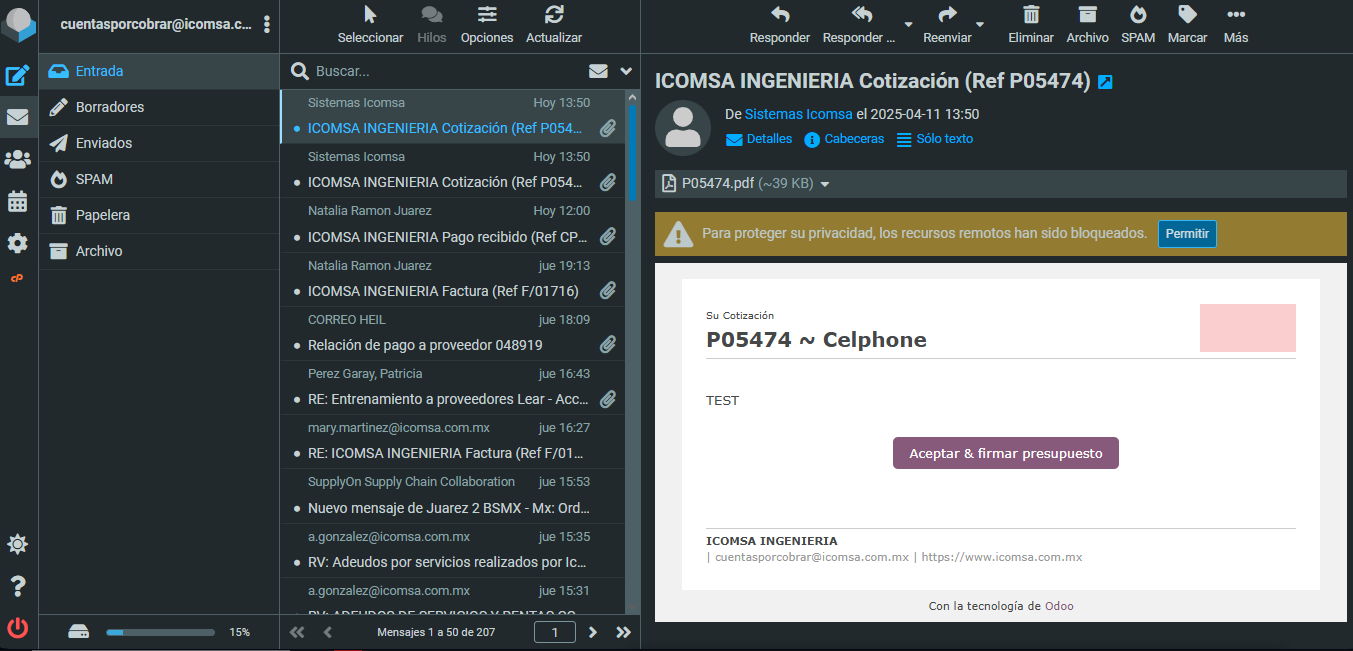Toggle the unread envelope filter in search bar
The height and width of the screenshot is (651, 1353).
[x=598, y=71]
